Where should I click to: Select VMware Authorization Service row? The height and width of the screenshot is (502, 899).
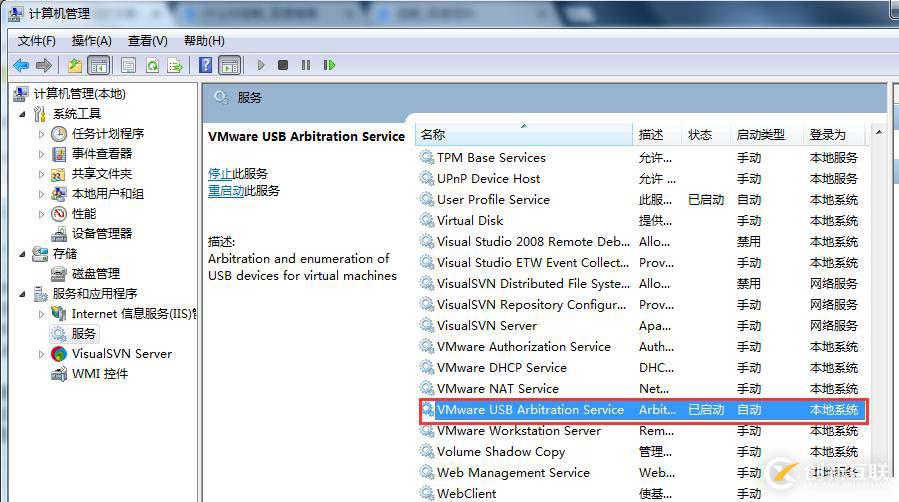coord(642,347)
